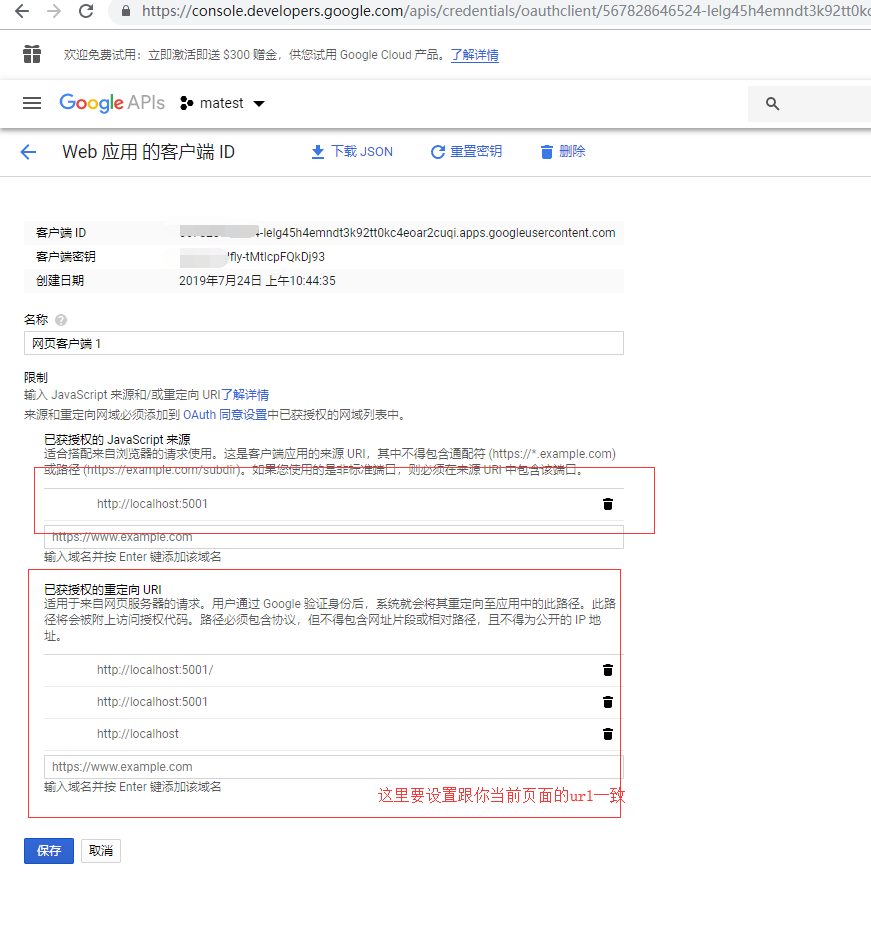Click the 已获授权的 JavaScript 来源 heading

pos(117,439)
